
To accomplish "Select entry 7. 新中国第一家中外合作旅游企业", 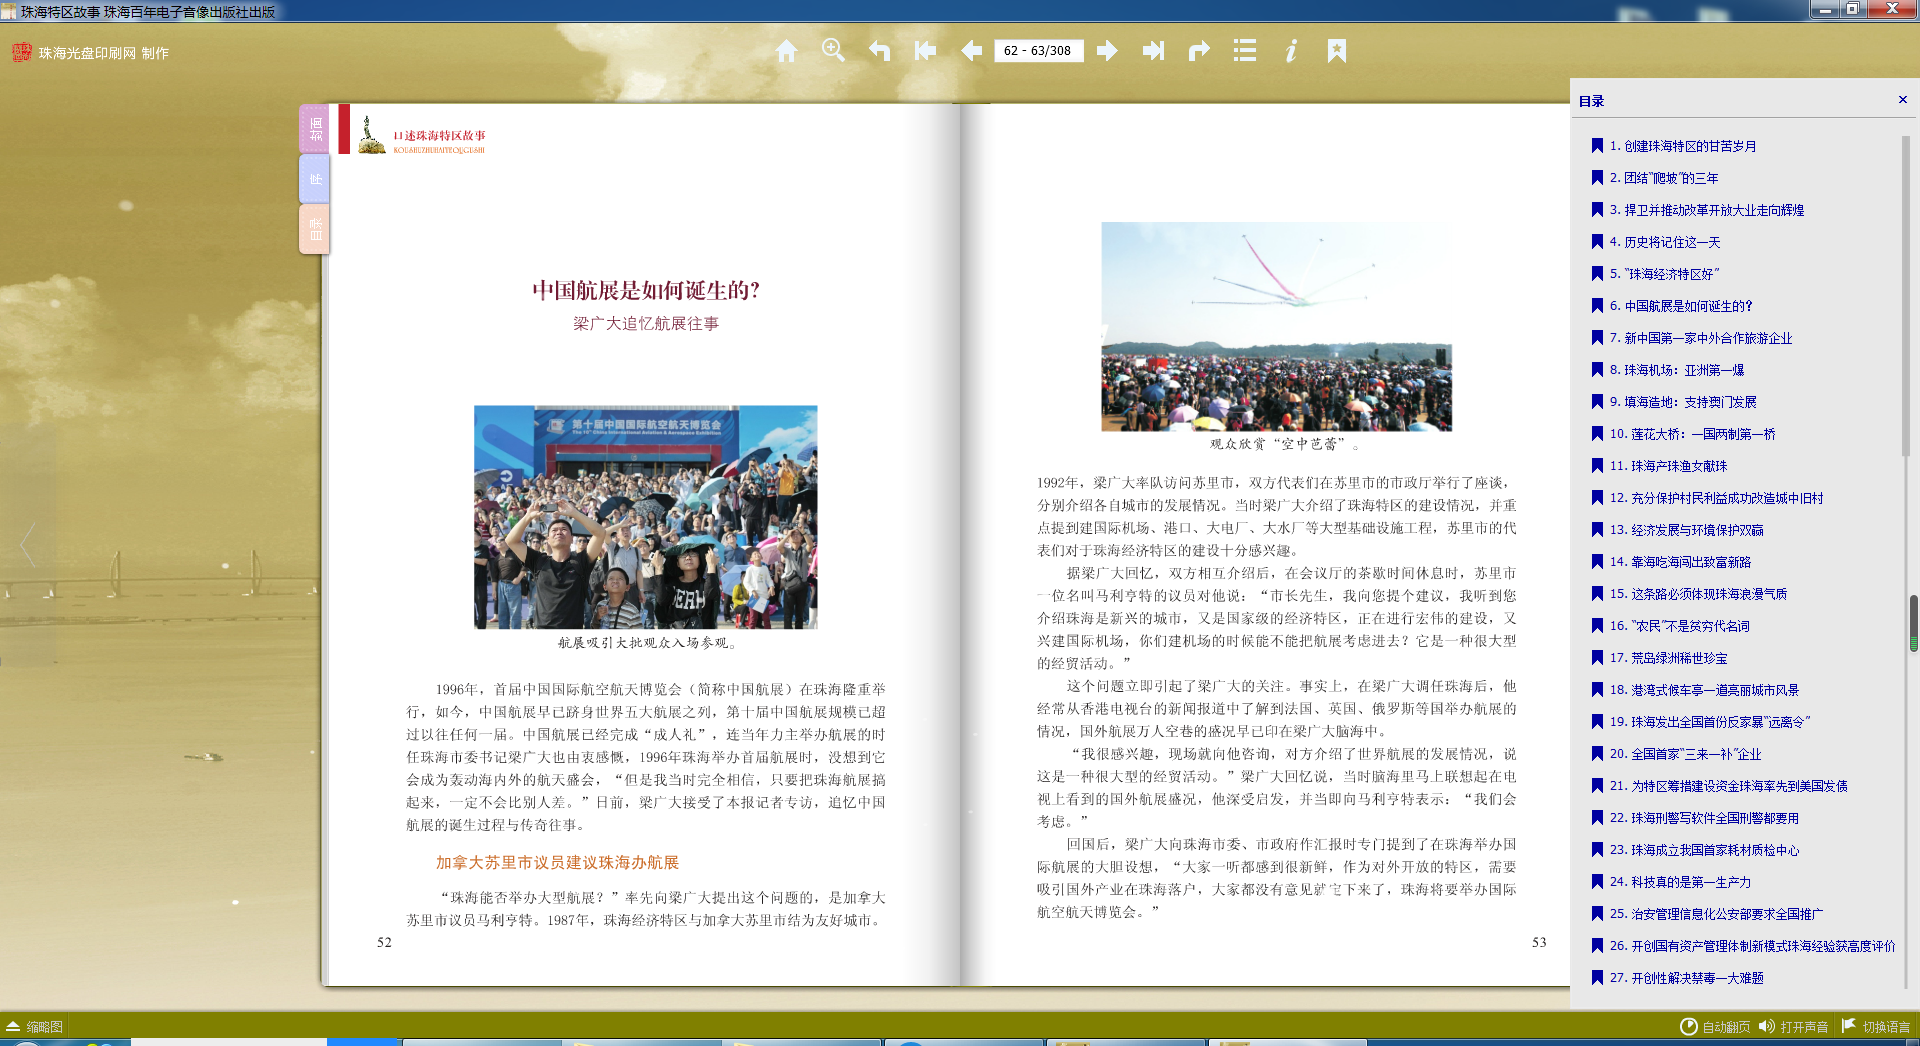I will pos(1701,338).
